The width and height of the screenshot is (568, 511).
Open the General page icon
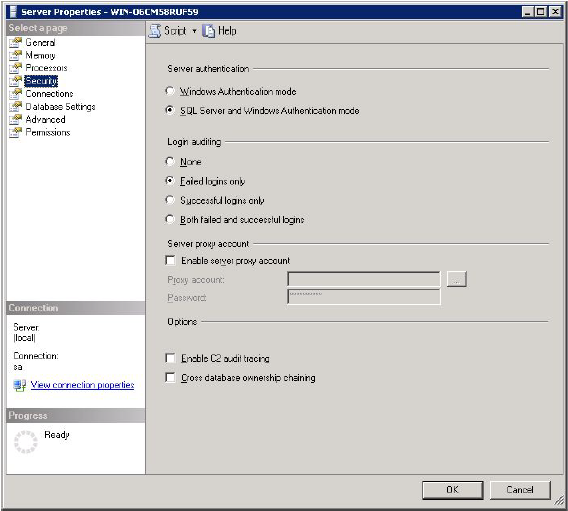15,43
